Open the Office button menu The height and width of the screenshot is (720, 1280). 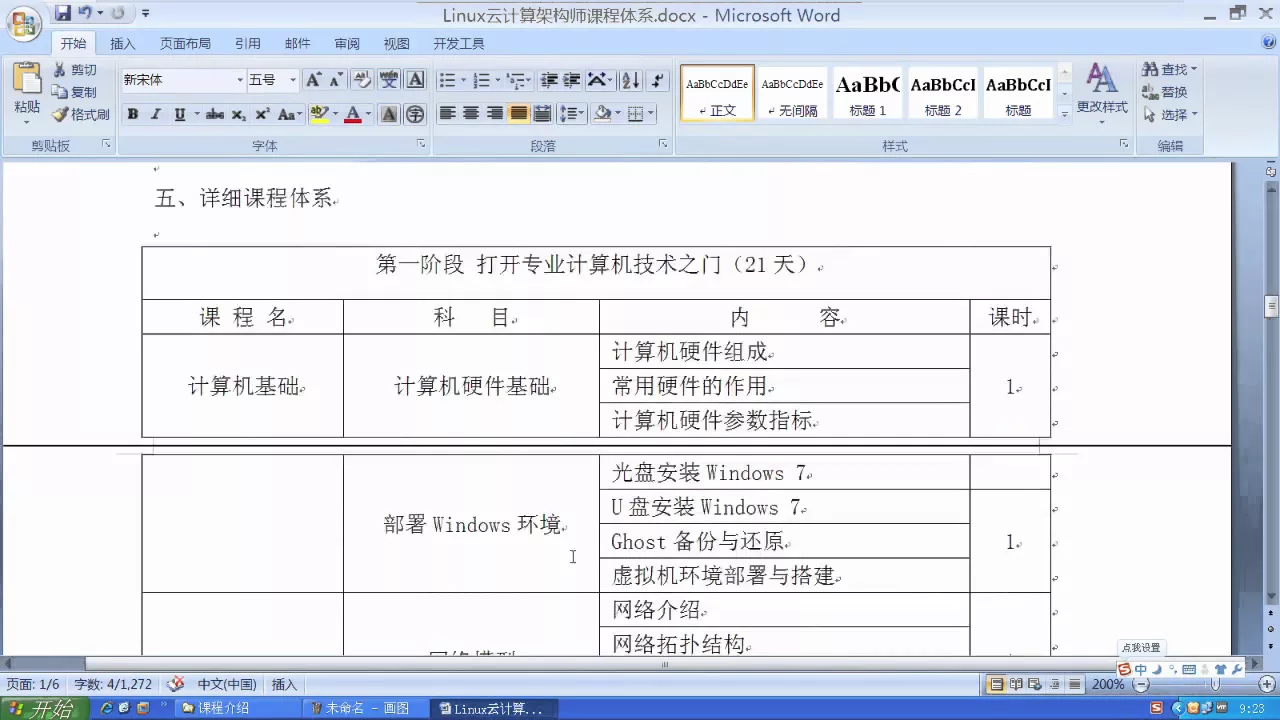[23, 23]
